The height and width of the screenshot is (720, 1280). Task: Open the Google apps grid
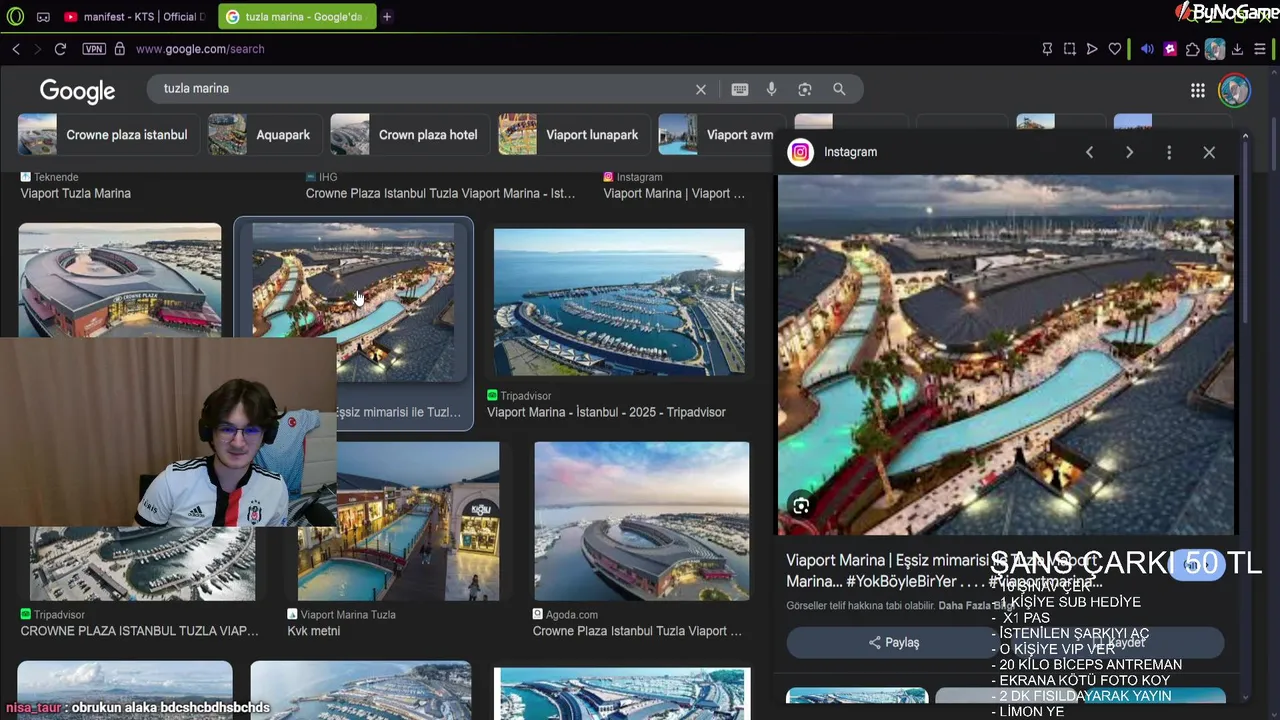[1198, 91]
